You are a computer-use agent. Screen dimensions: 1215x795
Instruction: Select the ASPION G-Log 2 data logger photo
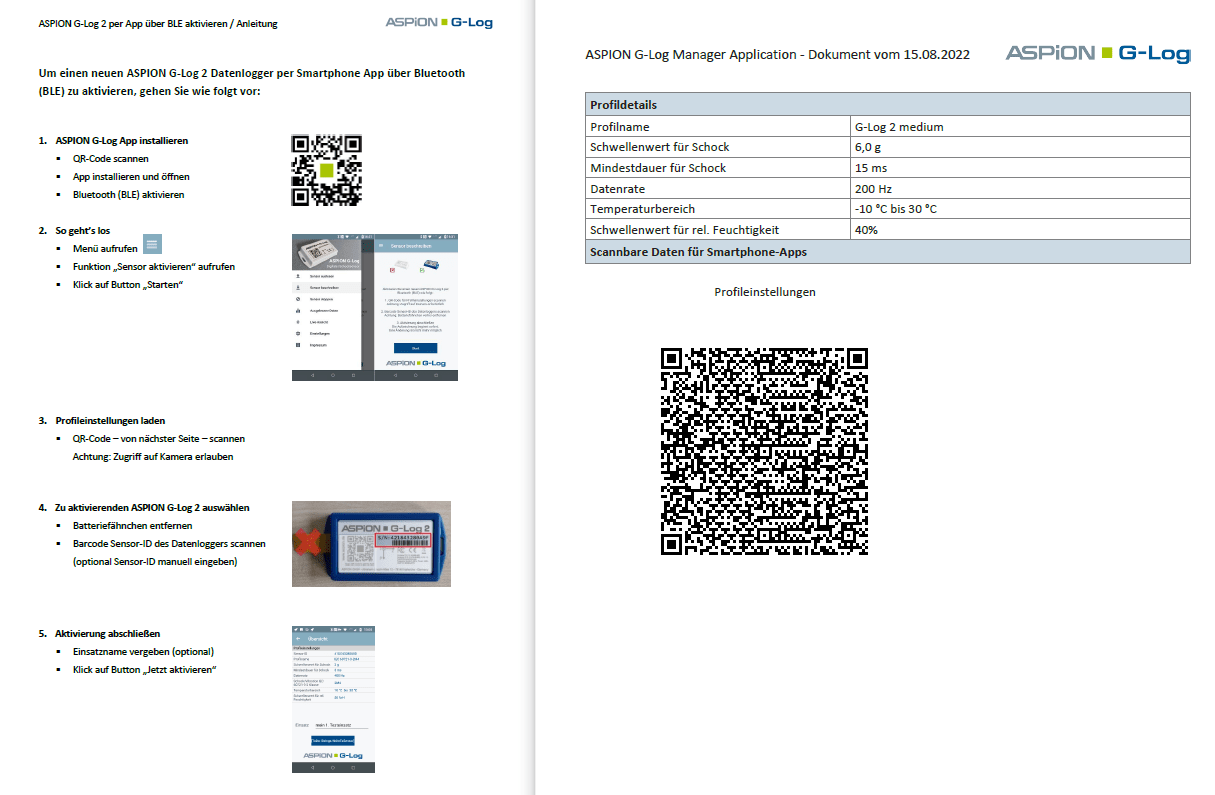[x=371, y=544]
